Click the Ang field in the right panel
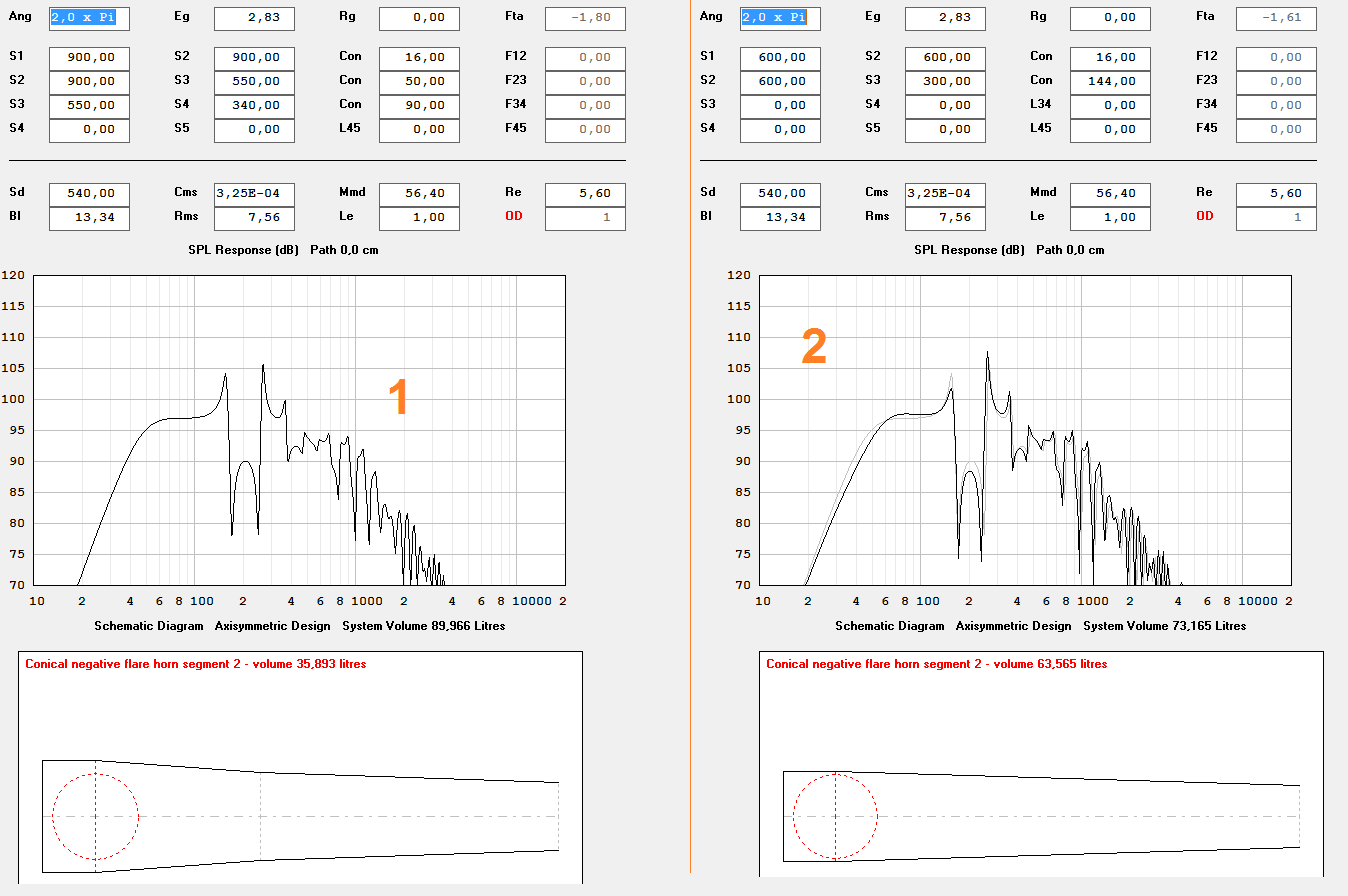The height and width of the screenshot is (896, 1348). click(x=780, y=18)
